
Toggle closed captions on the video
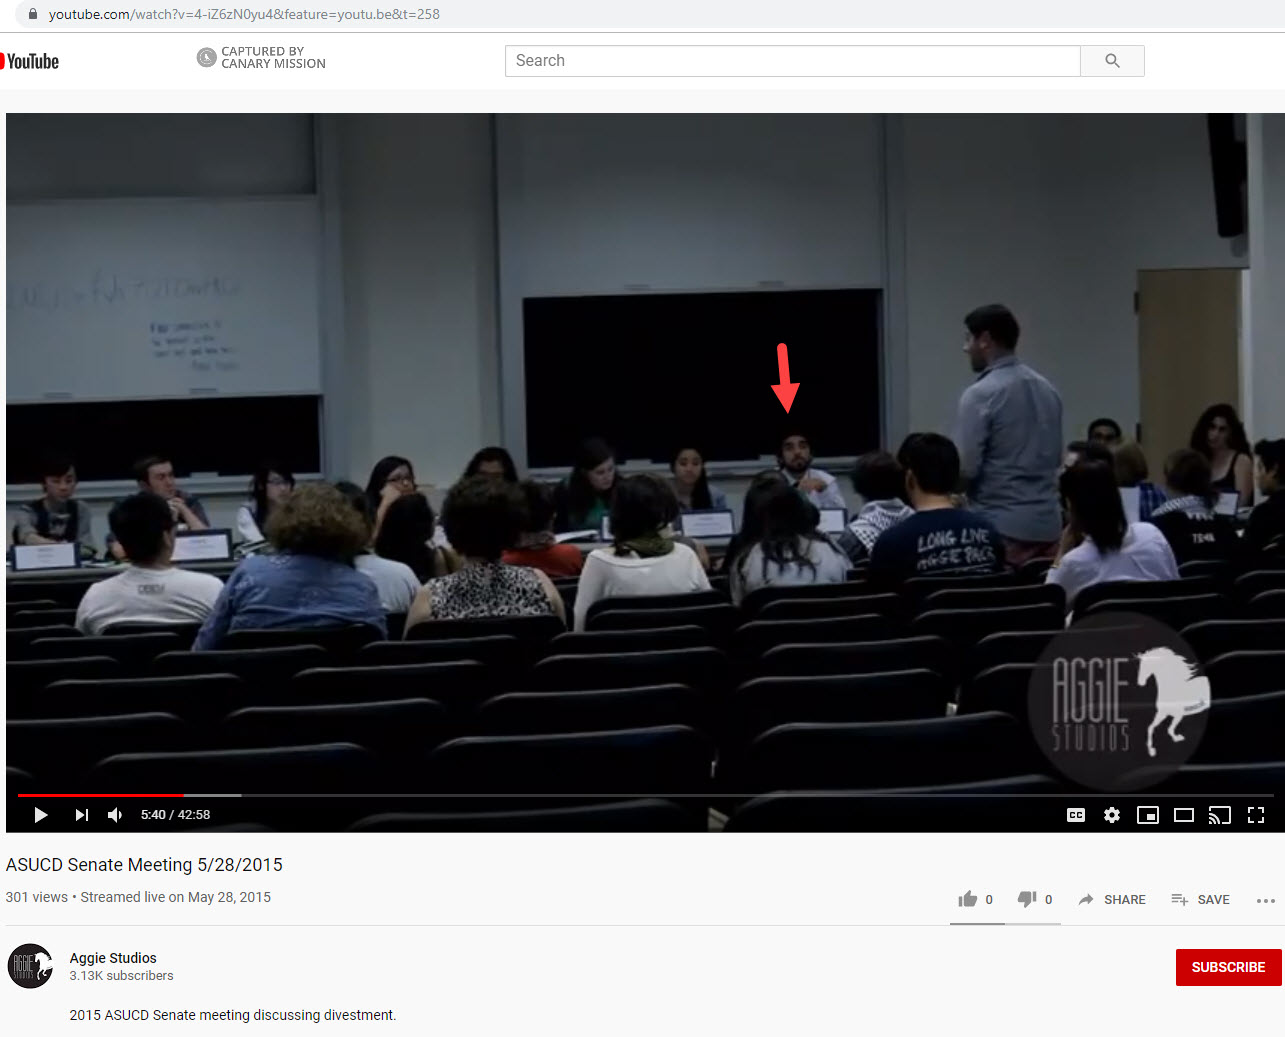1076,815
